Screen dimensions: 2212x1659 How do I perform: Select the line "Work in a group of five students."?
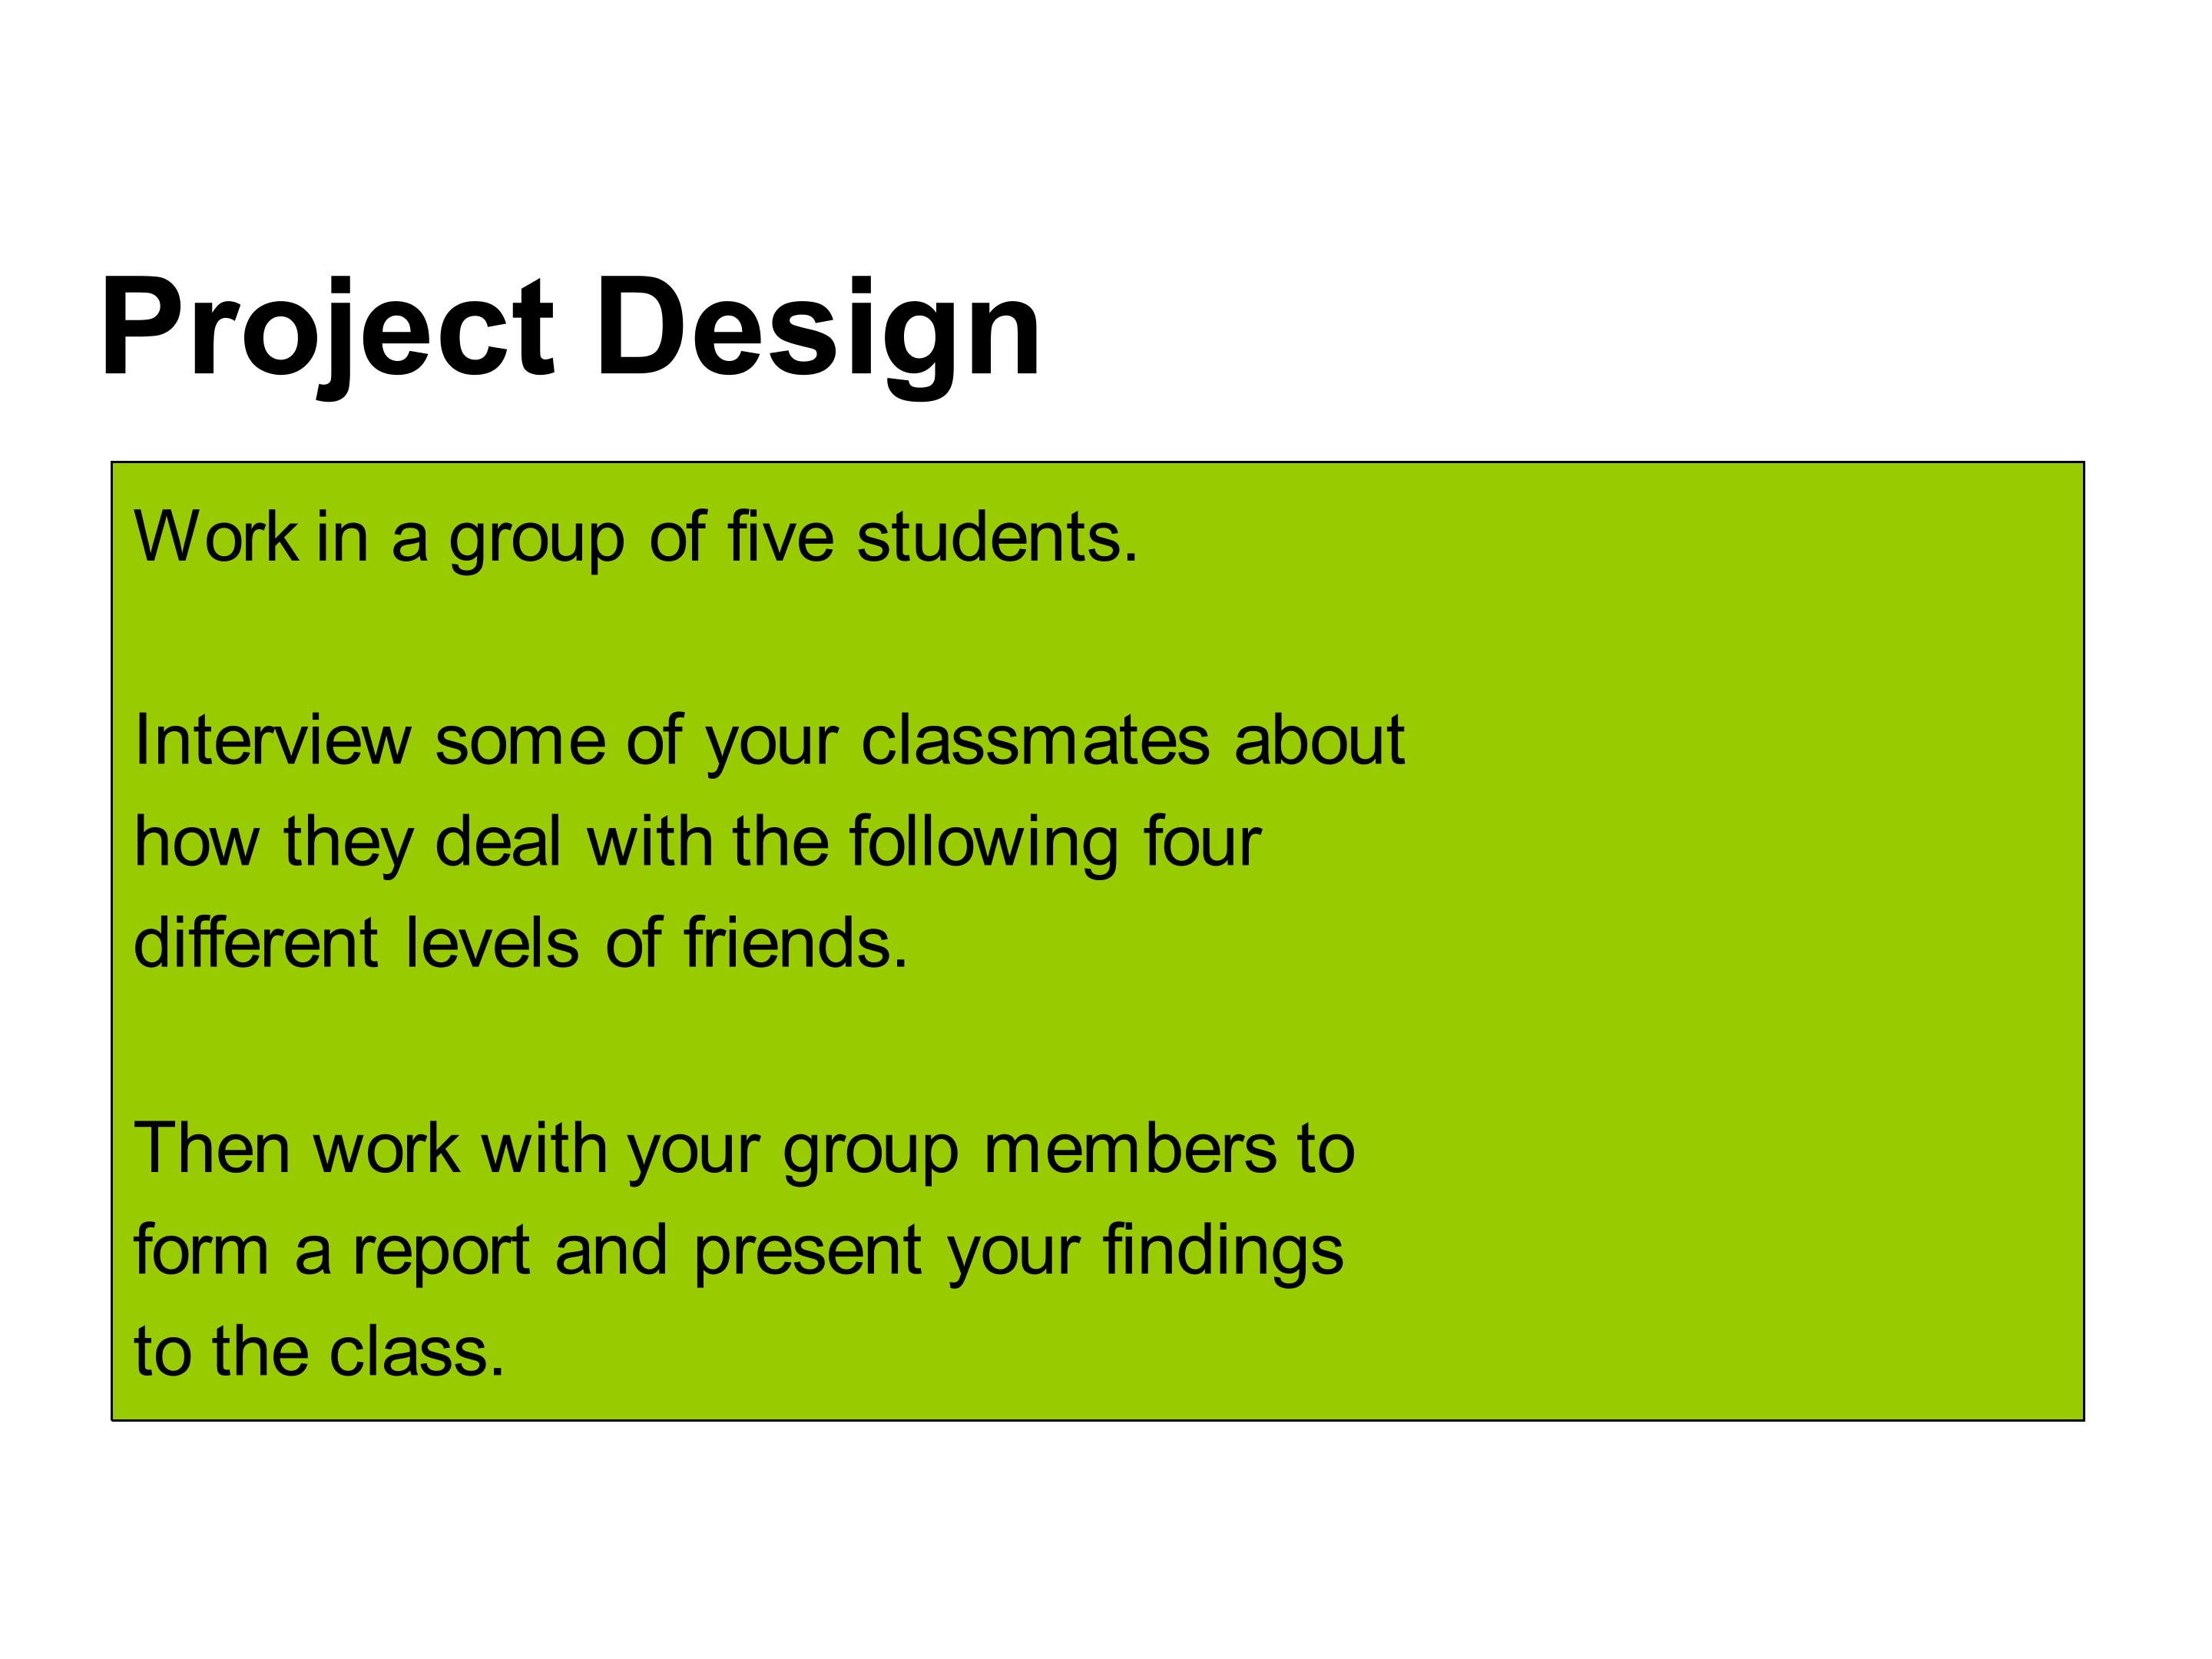(x=636, y=537)
